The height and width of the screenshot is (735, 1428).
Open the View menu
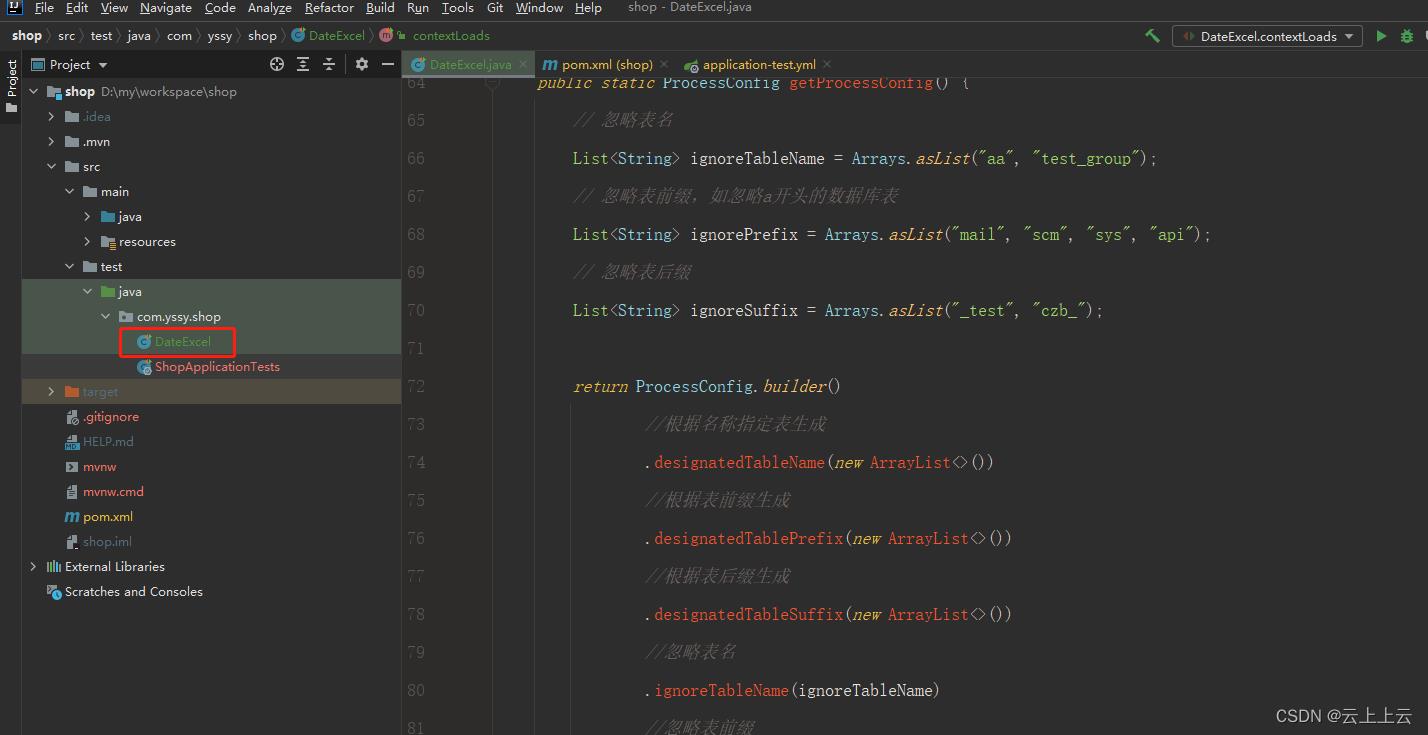coord(114,8)
